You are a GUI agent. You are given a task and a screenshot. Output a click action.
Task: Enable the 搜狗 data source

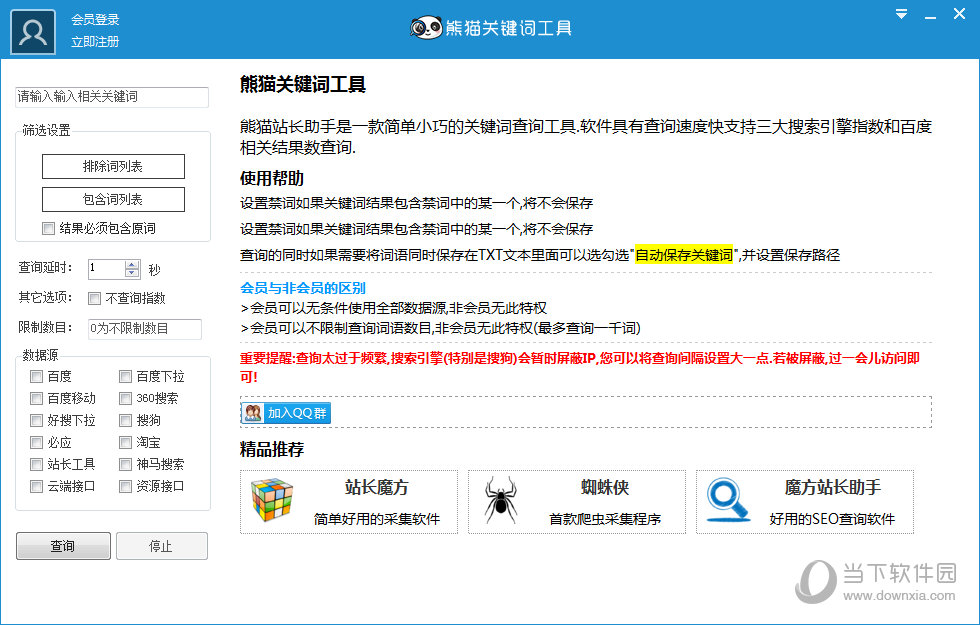125,420
